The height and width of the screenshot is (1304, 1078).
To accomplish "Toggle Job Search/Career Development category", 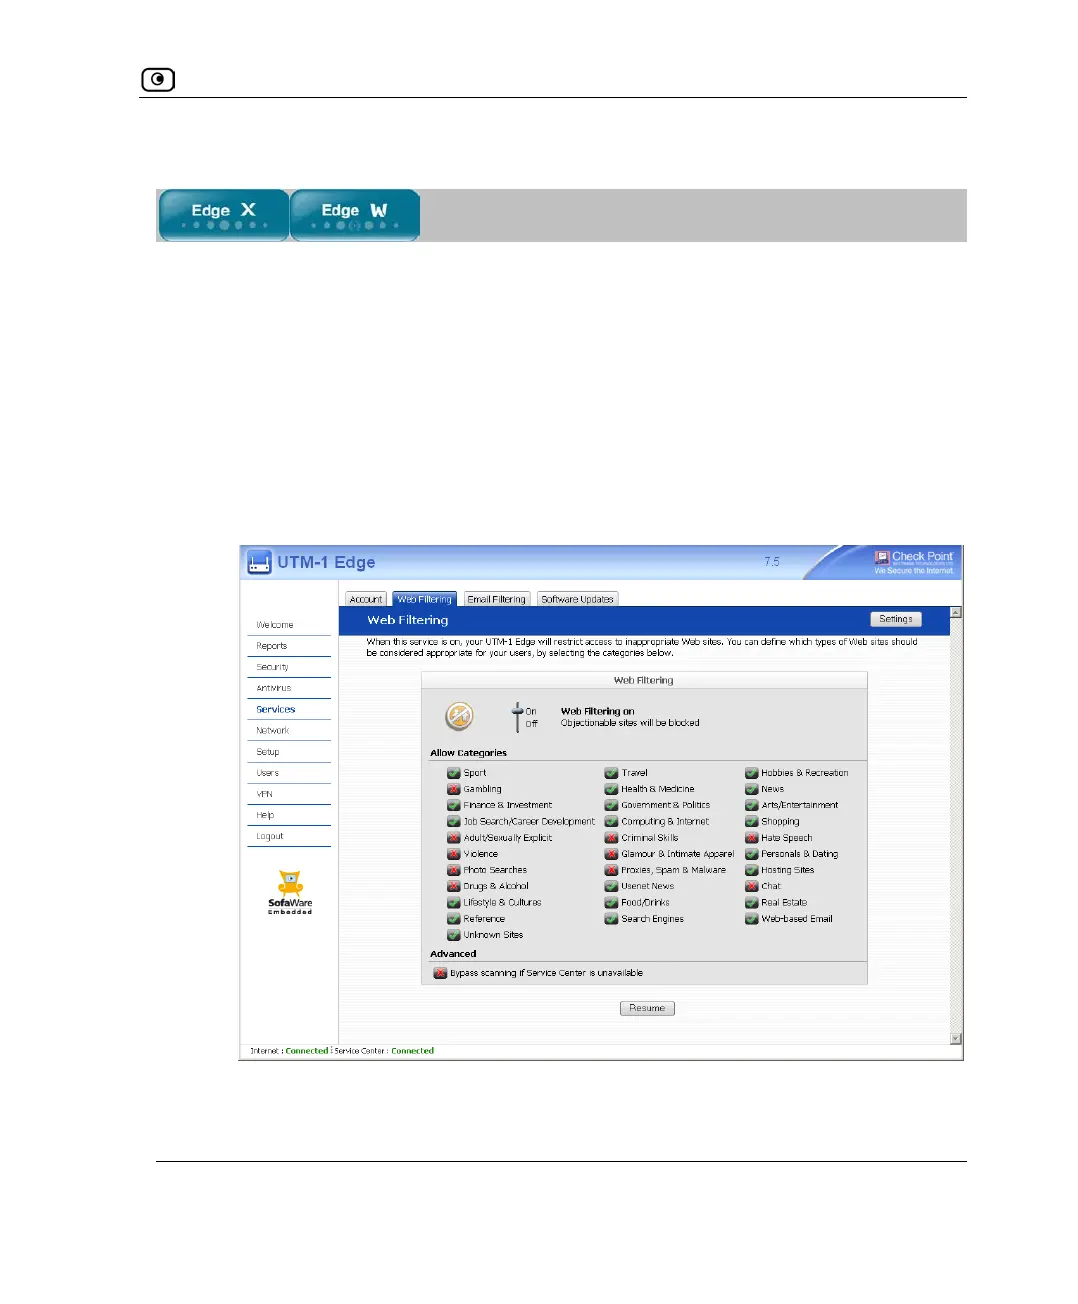I will pos(453,822).
